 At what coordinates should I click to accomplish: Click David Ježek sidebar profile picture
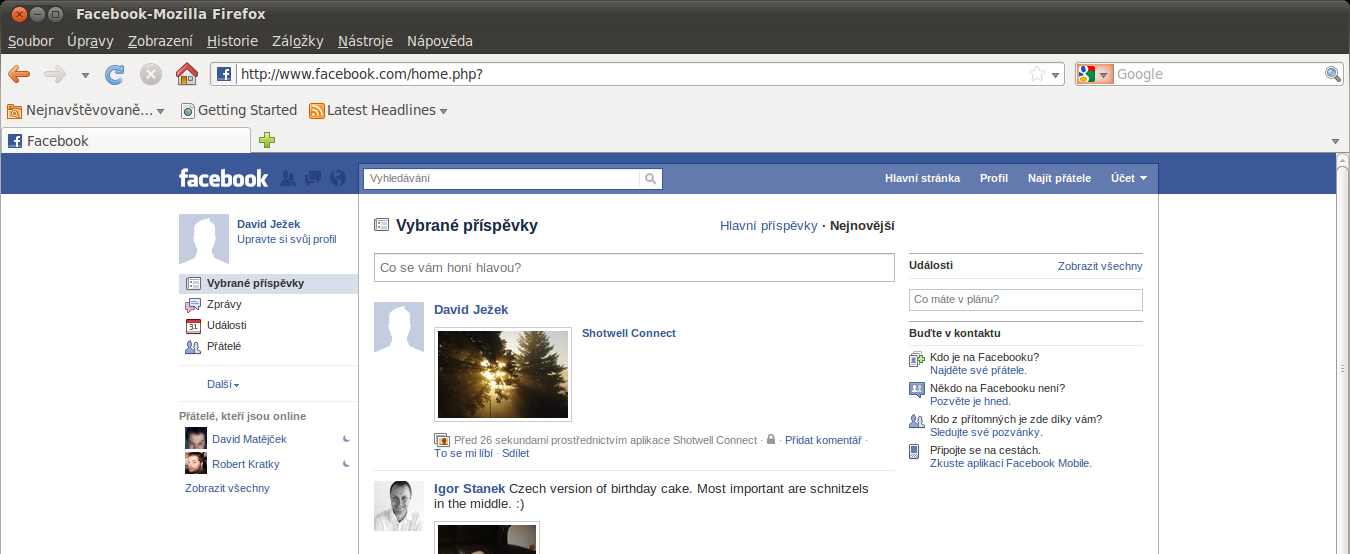[204, 239]
